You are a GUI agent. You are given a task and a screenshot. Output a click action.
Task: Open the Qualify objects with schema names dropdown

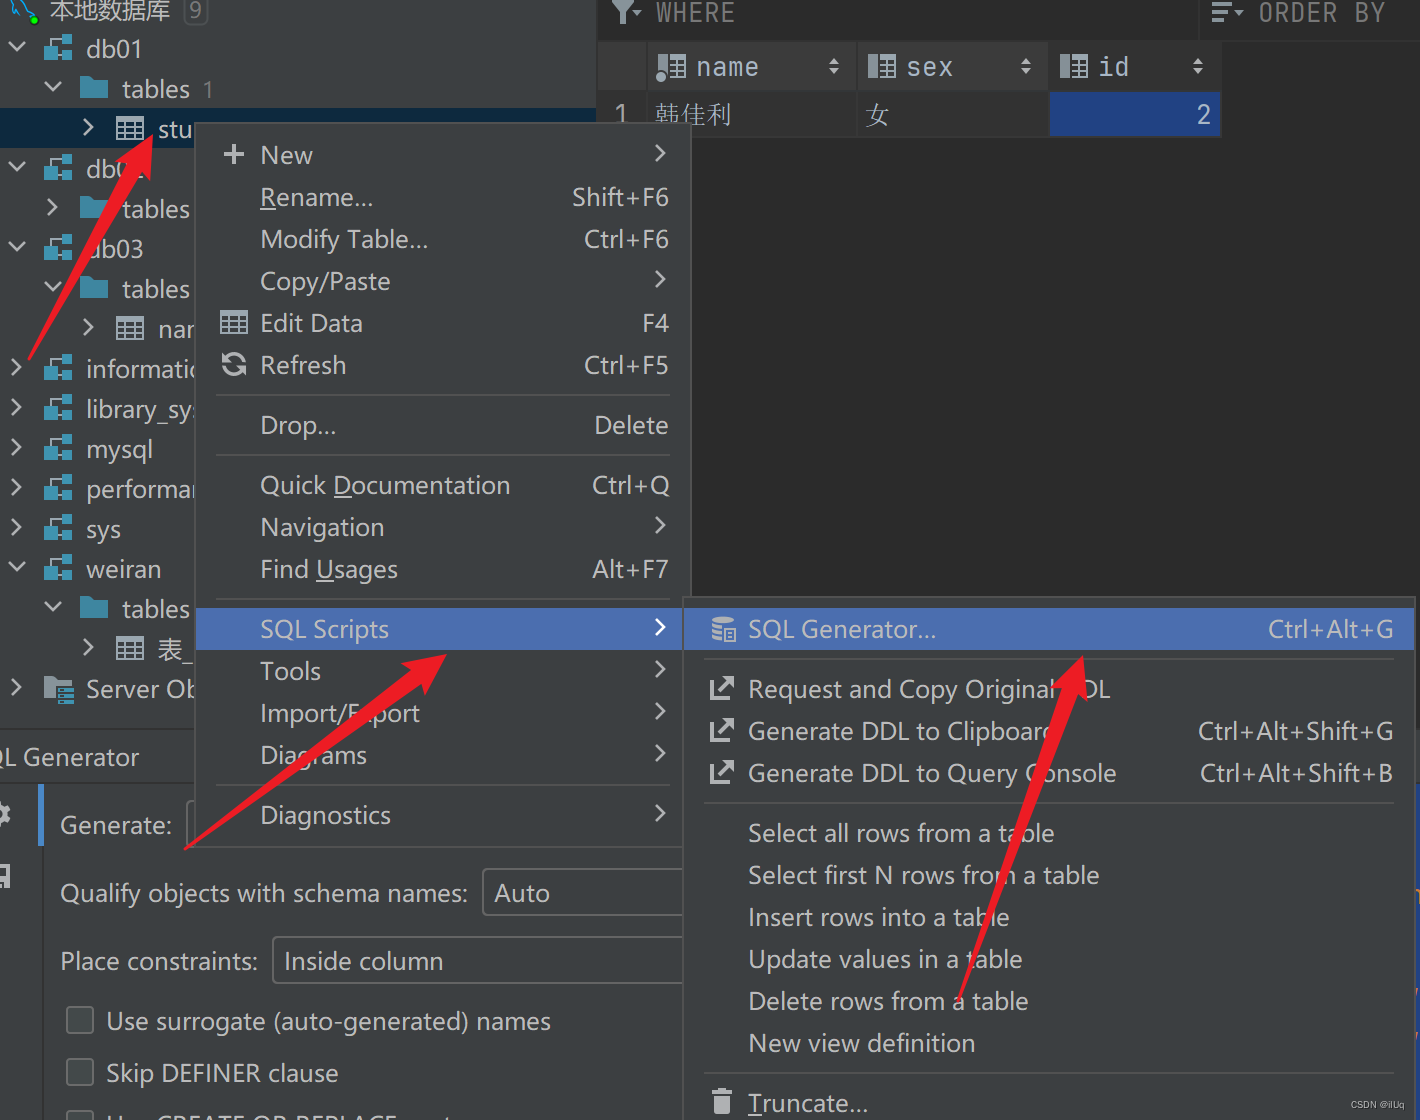click(582, 892)
